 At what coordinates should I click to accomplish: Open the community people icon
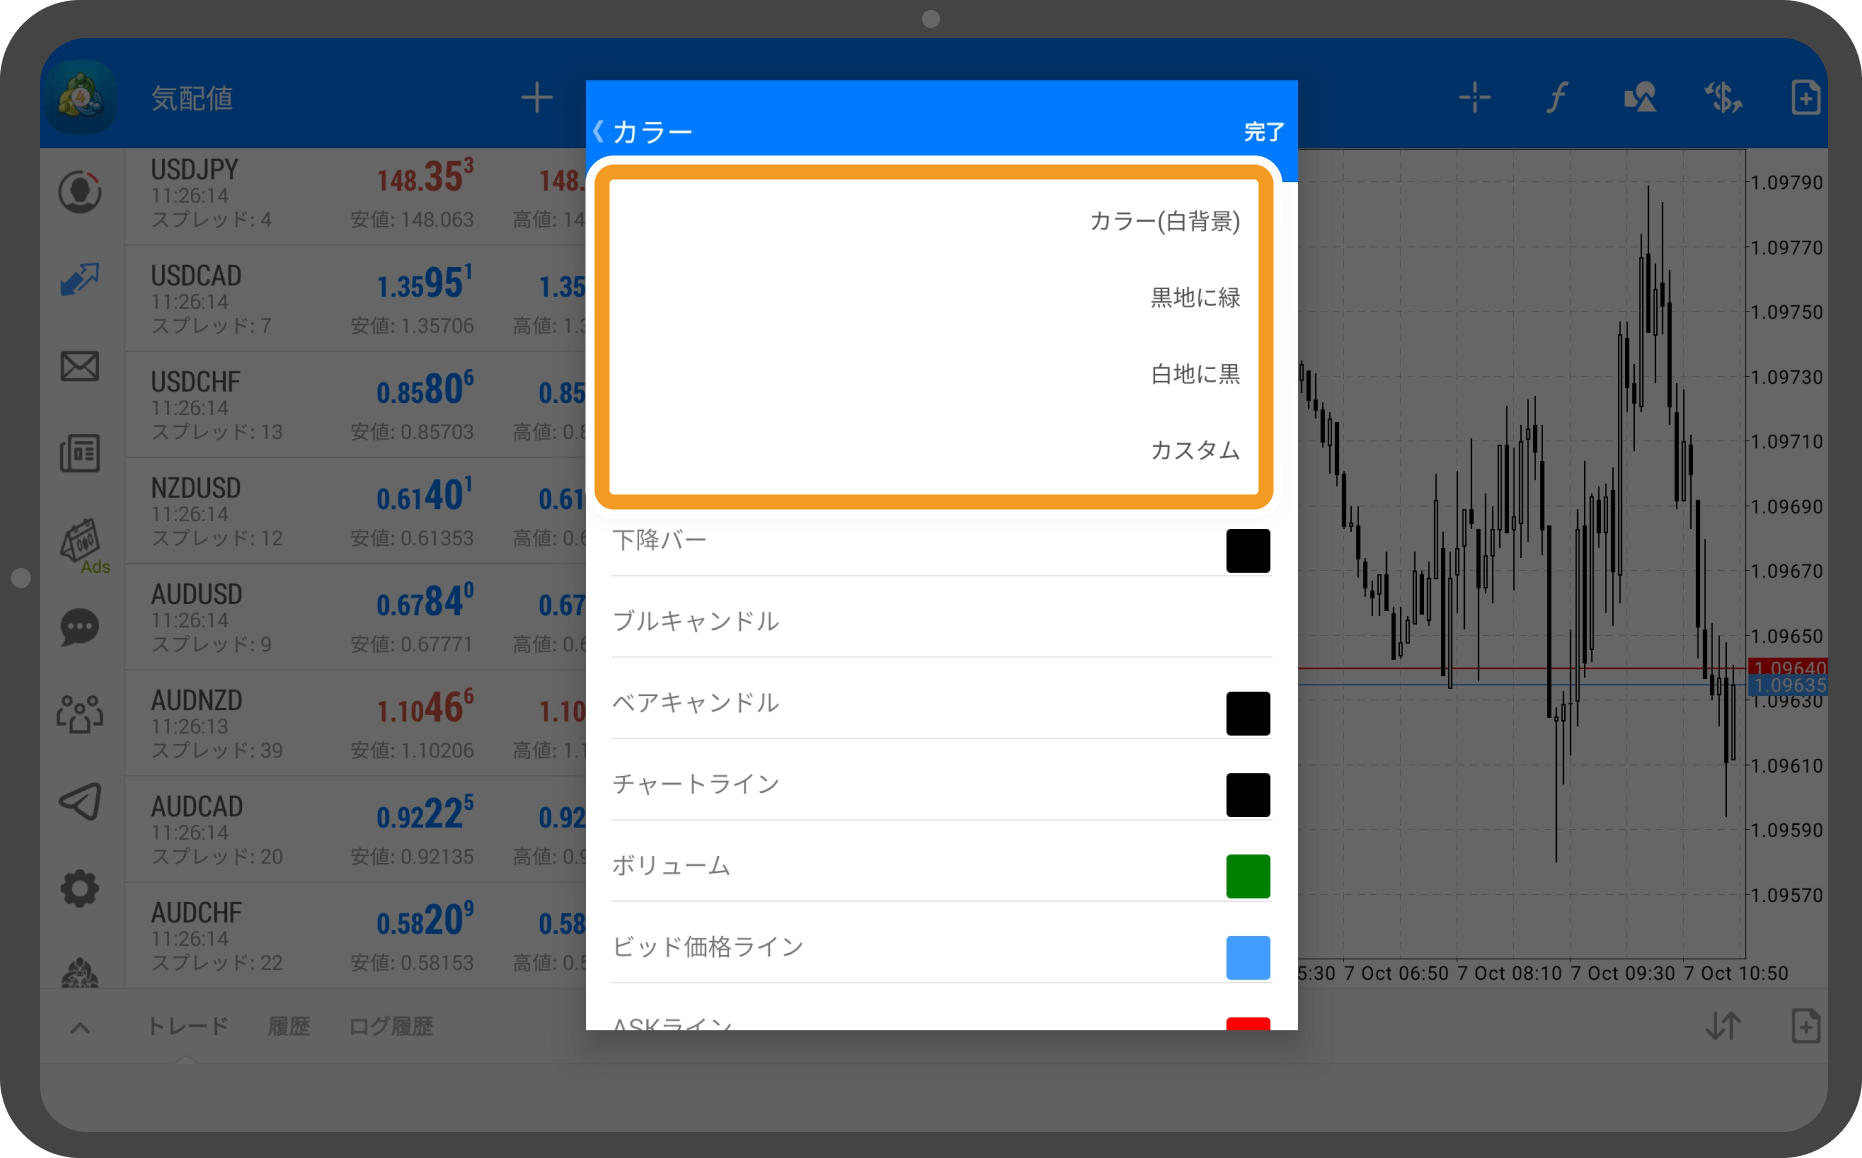pyautogui.click(x=80, y=714)
